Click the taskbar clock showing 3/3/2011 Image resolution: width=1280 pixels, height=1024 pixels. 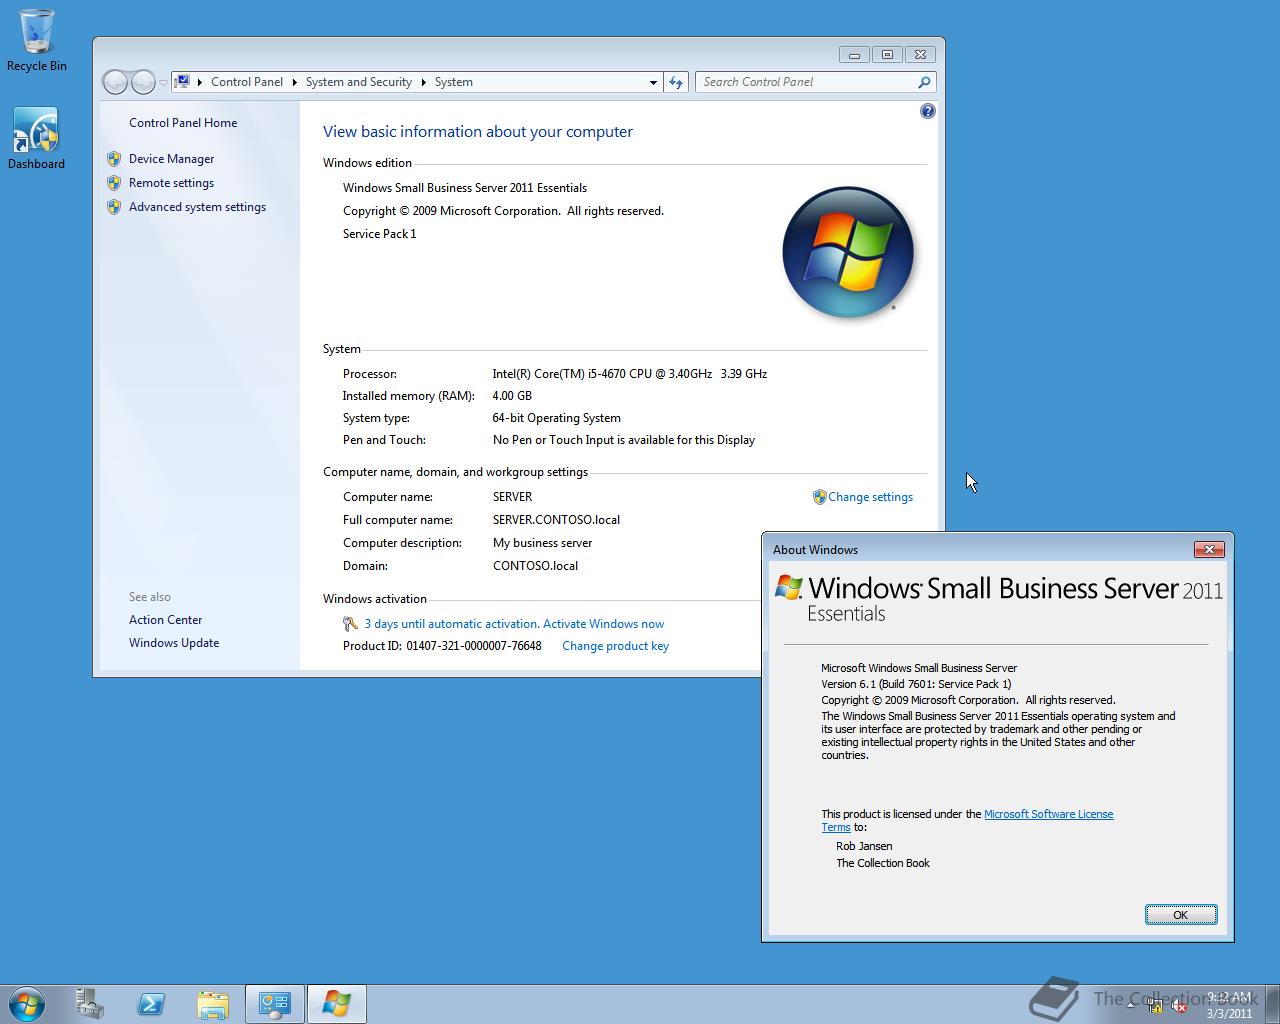(x=1229, y=1004)
